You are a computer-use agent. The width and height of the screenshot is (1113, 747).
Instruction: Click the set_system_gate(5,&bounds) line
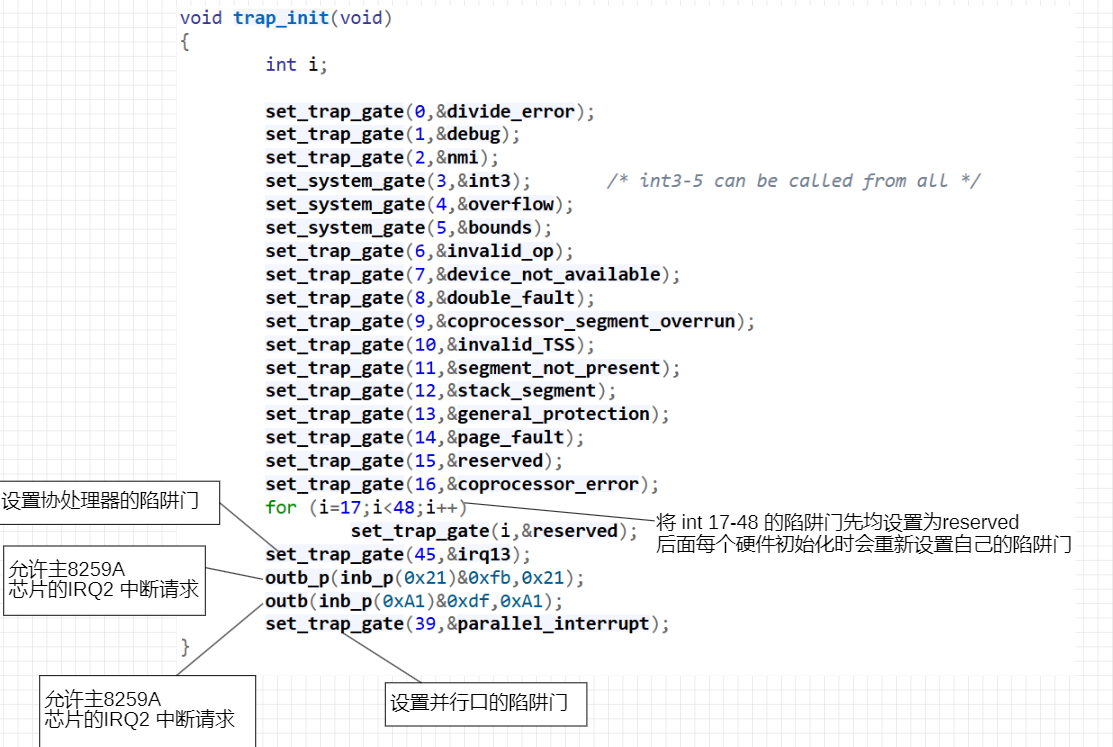[x=408, y=228]
